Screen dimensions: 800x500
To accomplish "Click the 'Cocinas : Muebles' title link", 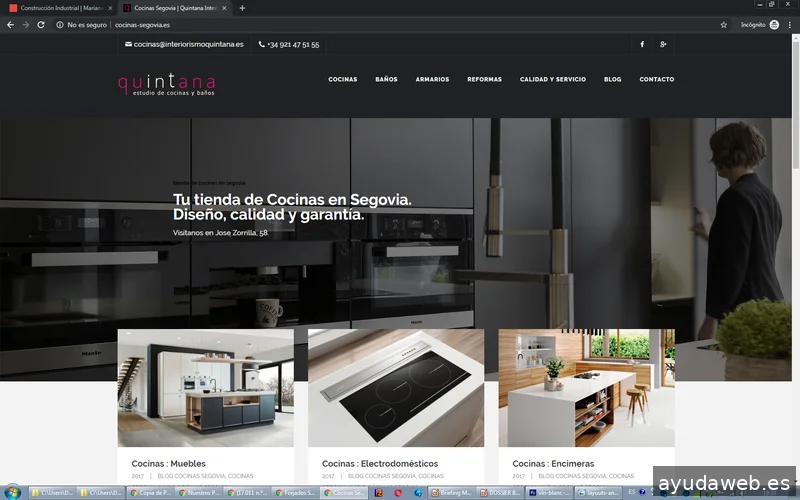I will [168, 463].
